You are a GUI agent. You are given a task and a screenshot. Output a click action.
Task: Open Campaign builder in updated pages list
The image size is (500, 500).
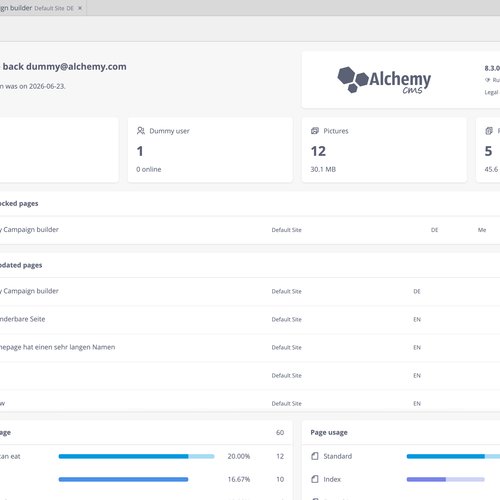tap(30, 291)
